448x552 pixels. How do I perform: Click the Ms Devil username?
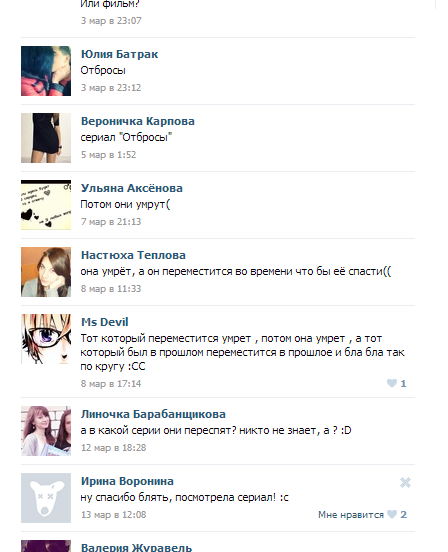pos(105,322)
